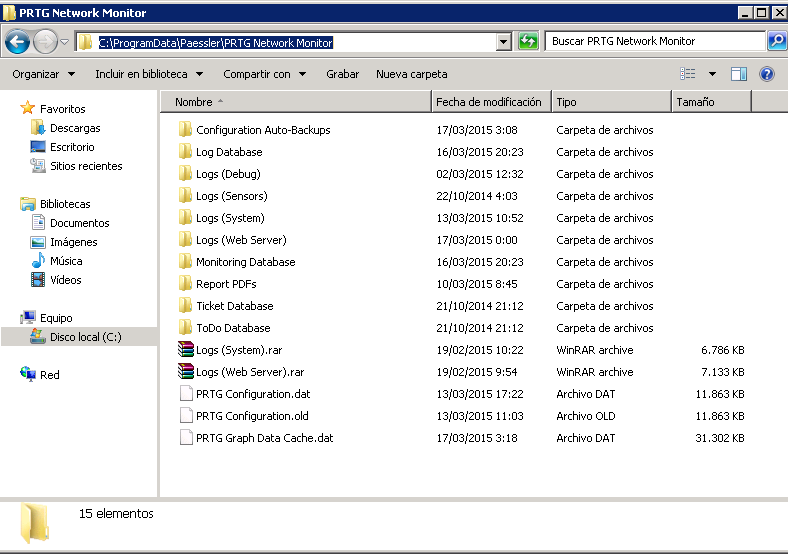Image resolution: width=788 pixels, height=554 pixels.
Task: Open the Organizar menu
Action: pos(44,74)
